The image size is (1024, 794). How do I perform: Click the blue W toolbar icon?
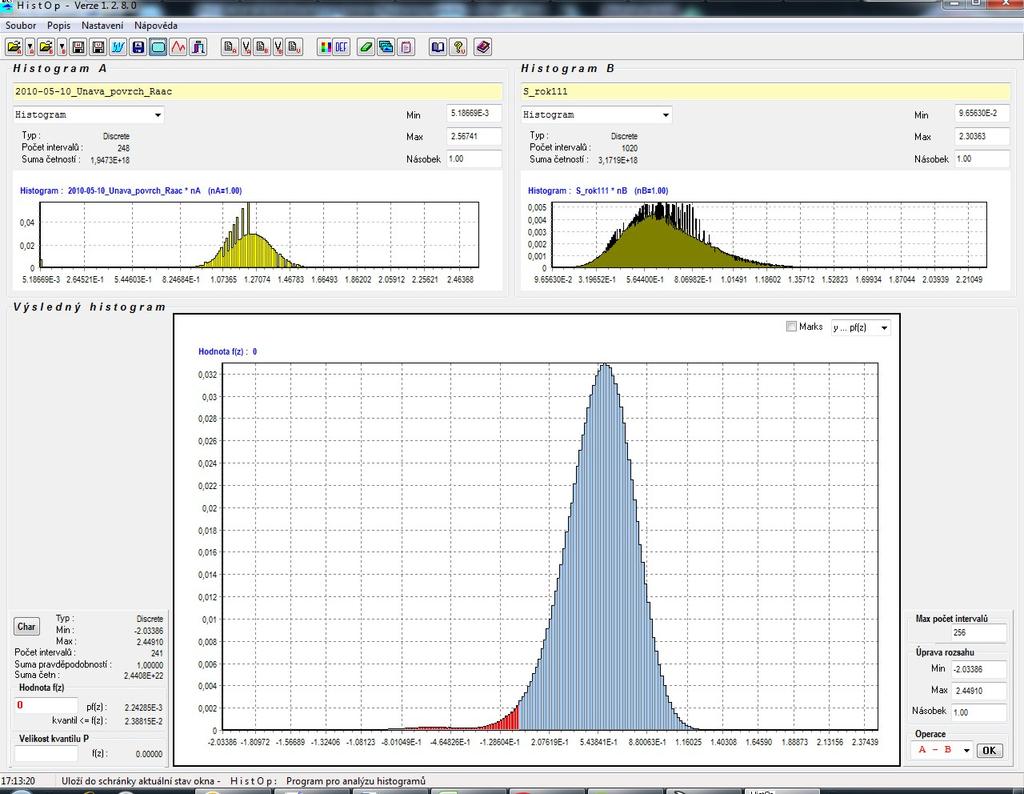pos(118,47)
